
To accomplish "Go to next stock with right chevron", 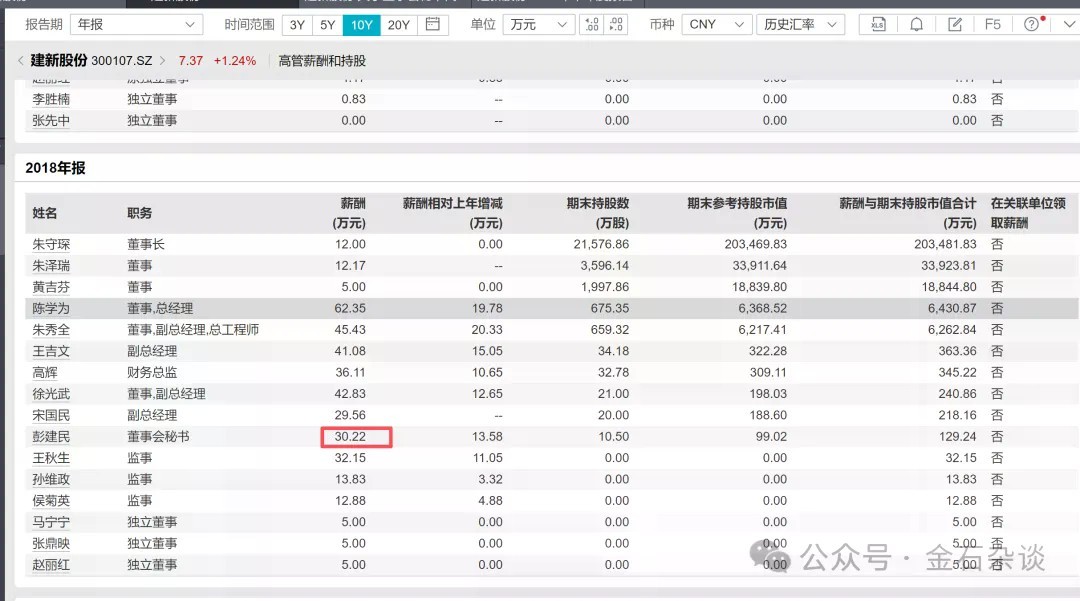I will click(x=163, y=61).
